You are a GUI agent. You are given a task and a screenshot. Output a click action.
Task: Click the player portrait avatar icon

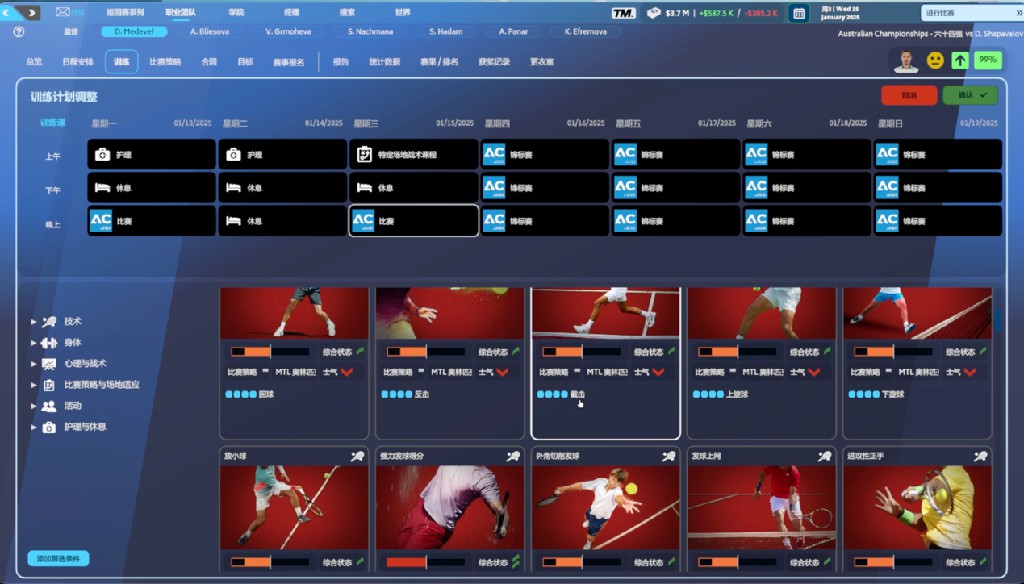[x=906, y=60]
